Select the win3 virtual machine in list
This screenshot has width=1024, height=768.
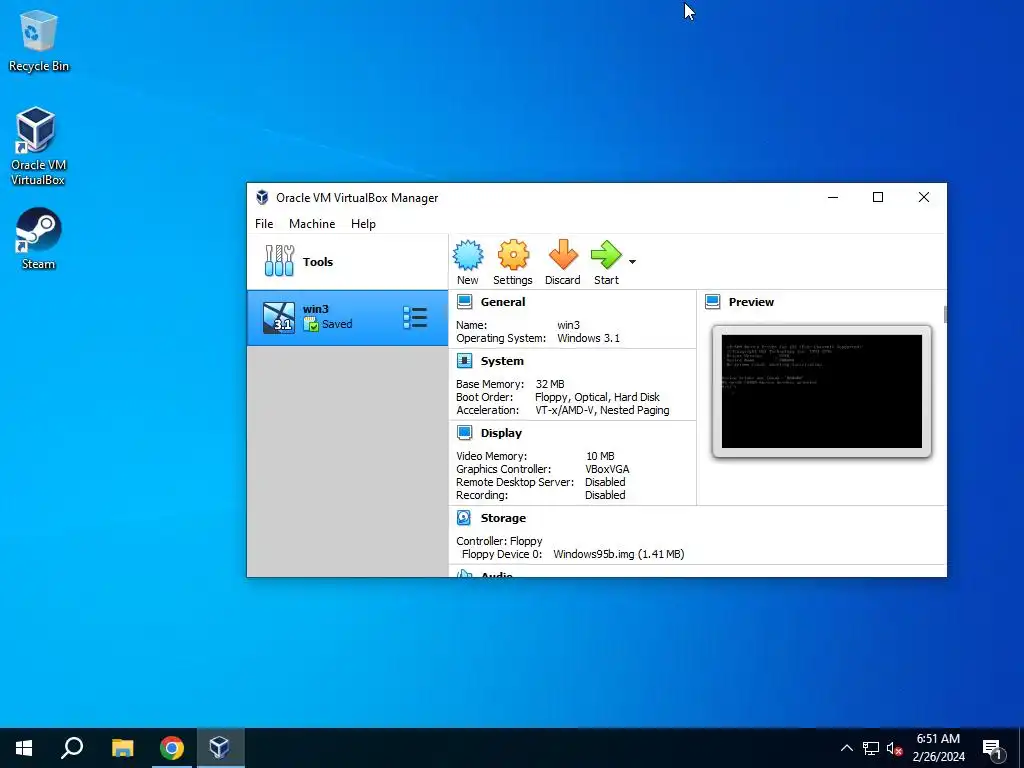pyautogui.click(x=347, y=318)
